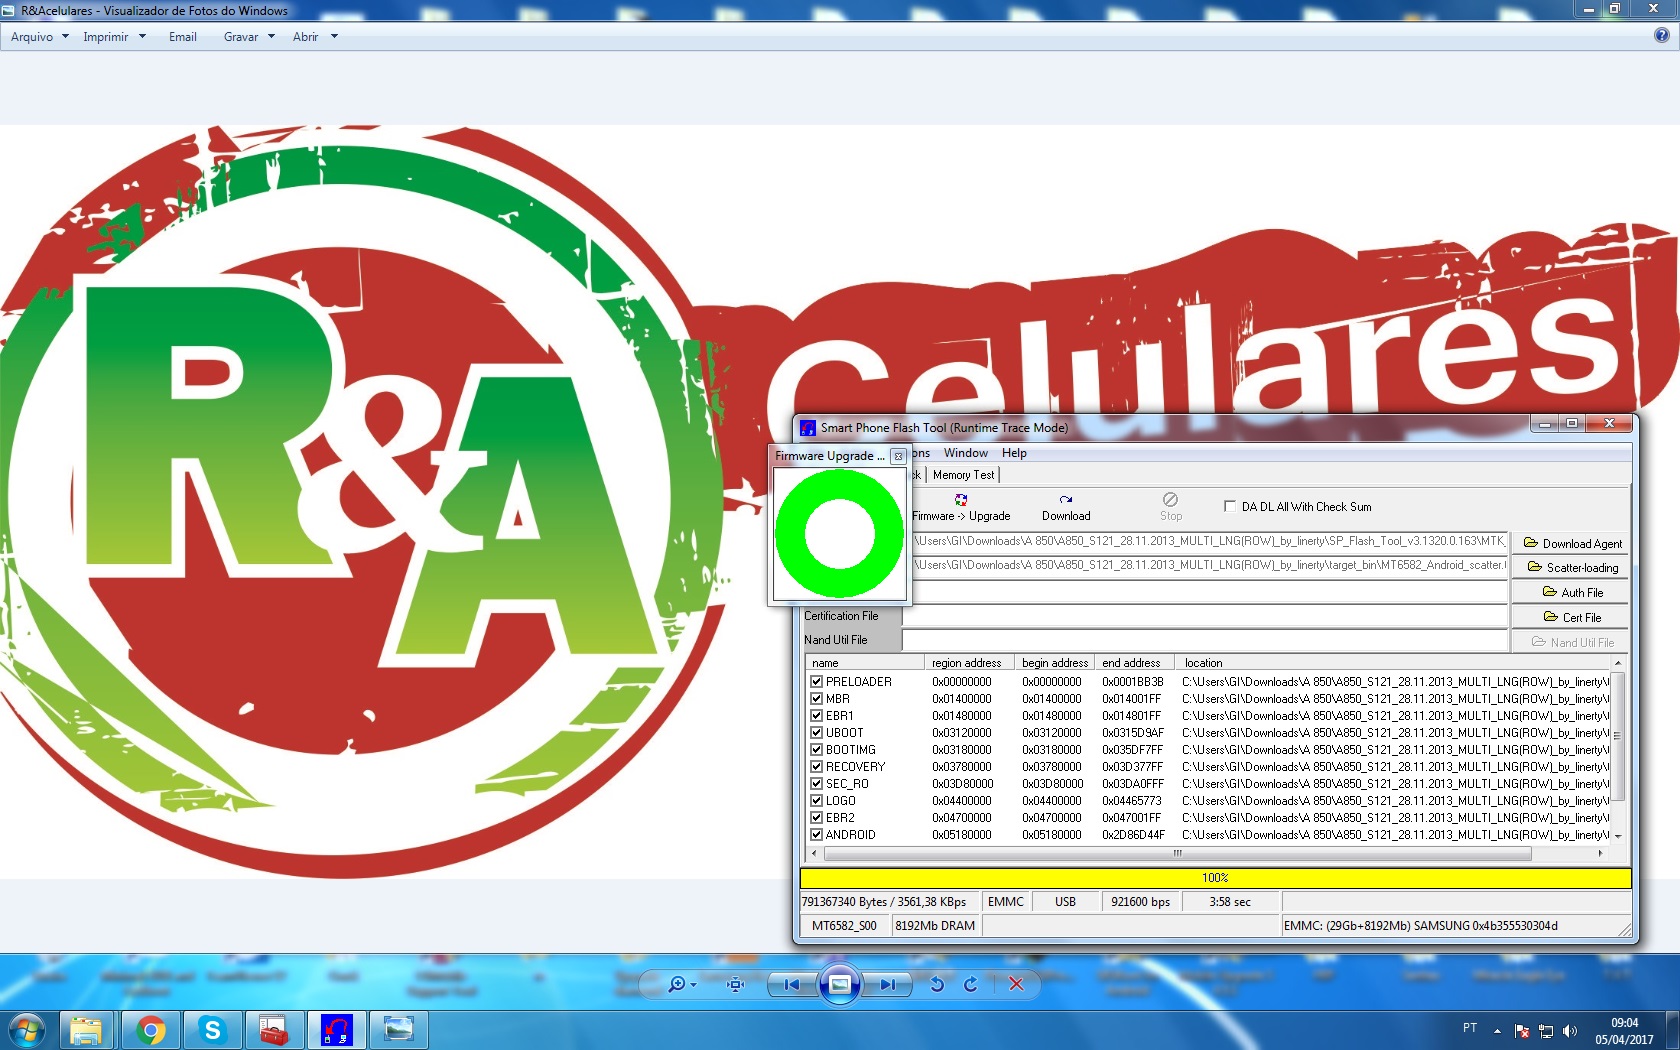Uncheck the EBR1 partition

point(816,716)
